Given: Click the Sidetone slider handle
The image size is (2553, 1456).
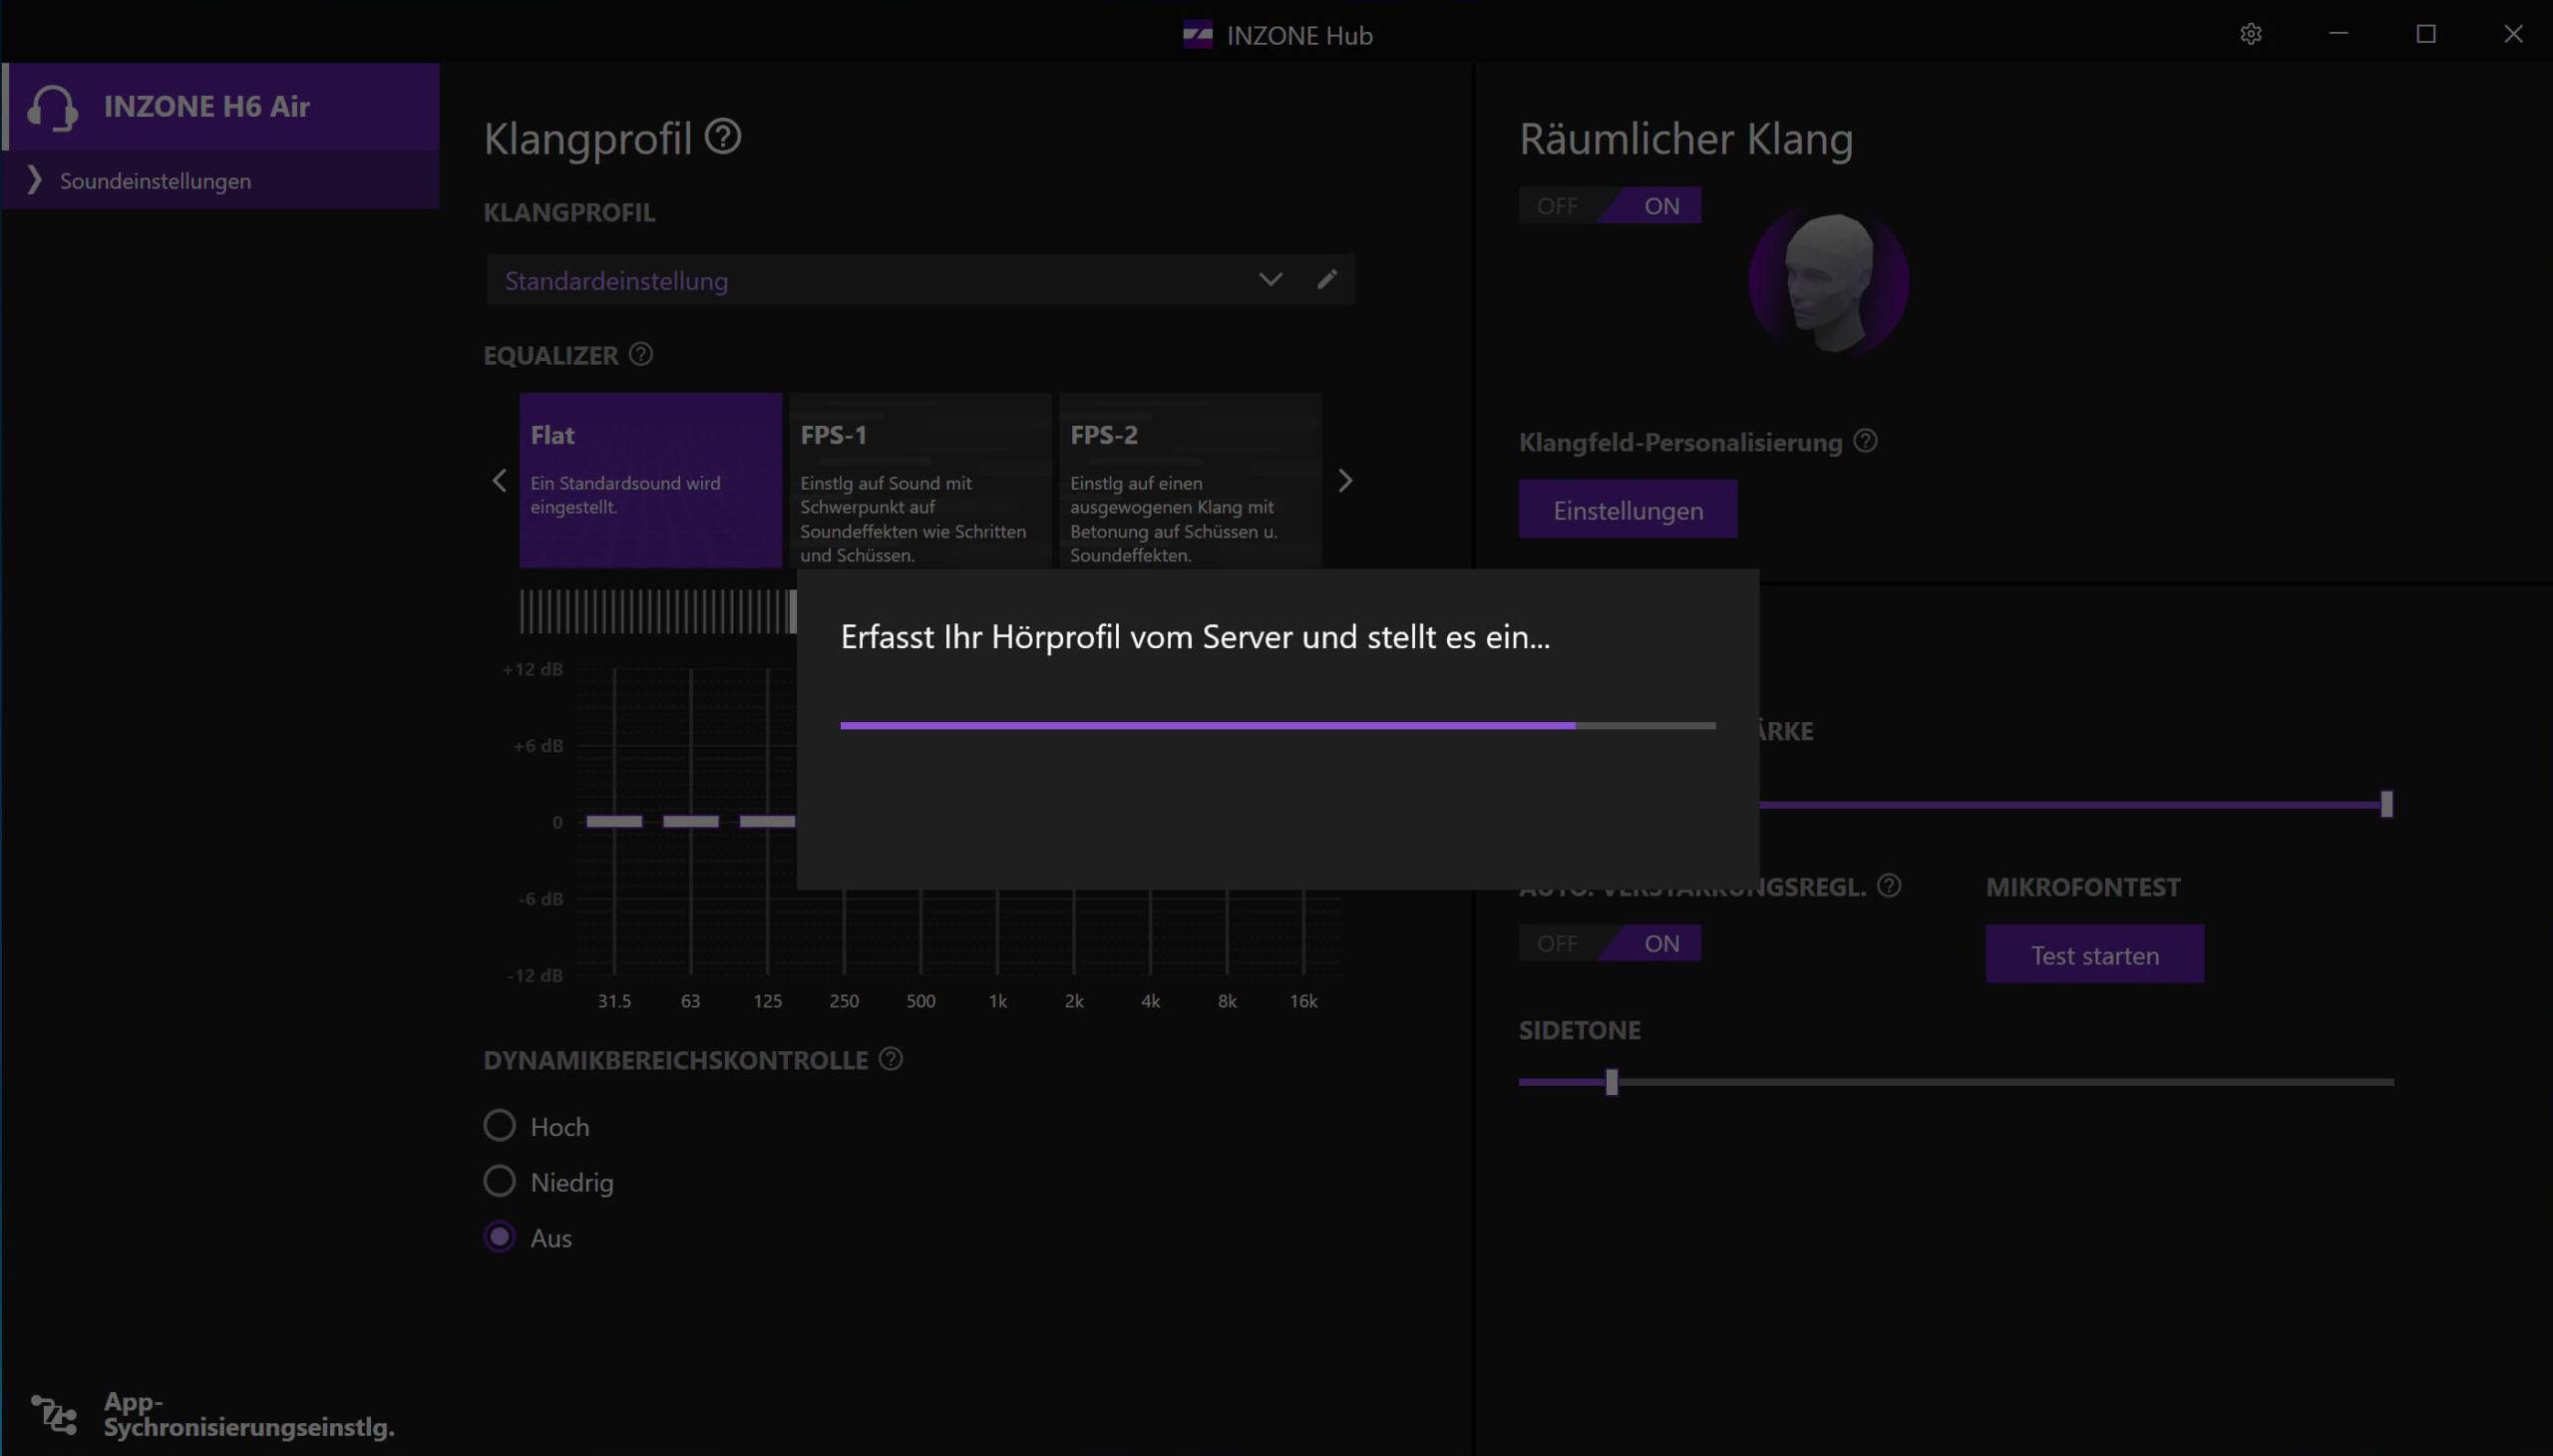Looking at the screenshot, I should click(x=1611, y=1082).
